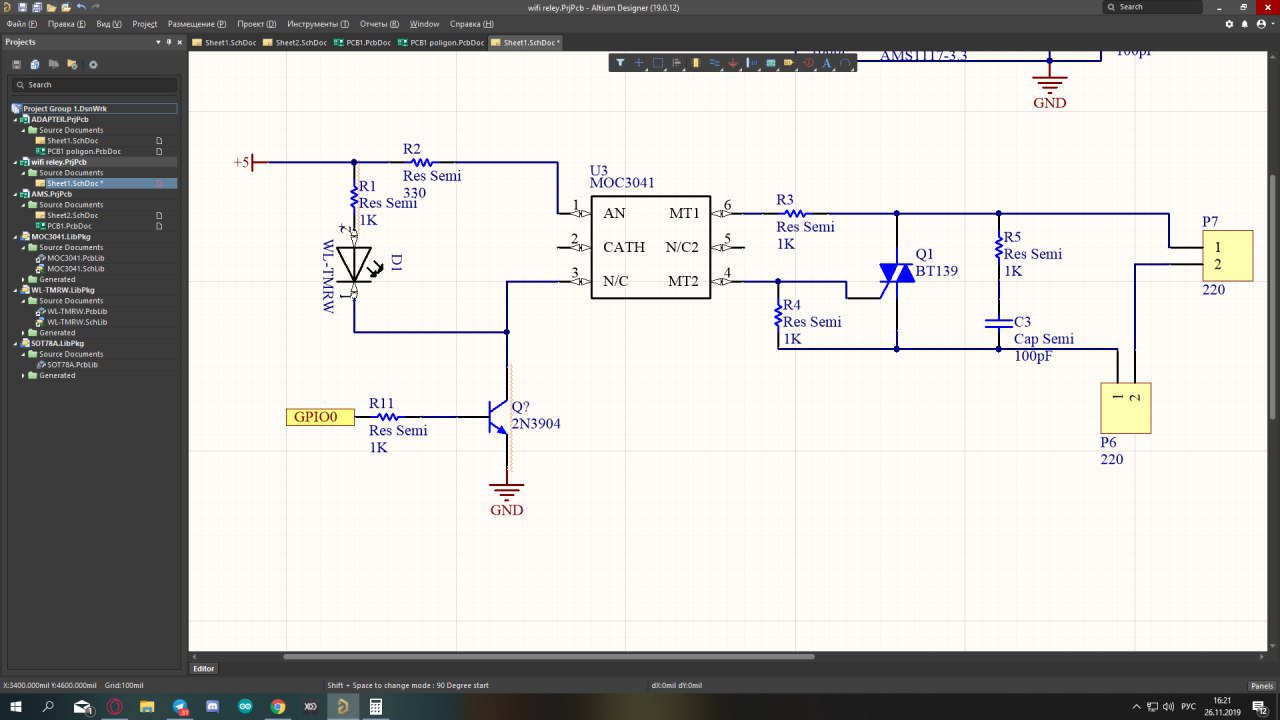Click the selection filter funnel icon
The height and width of the screenshot is (720, 1280).
[x=620, y=63]
